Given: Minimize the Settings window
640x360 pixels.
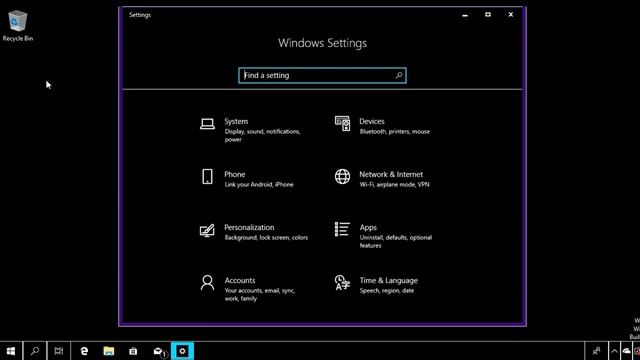Looking at the screenshot, I should [465, 15].
